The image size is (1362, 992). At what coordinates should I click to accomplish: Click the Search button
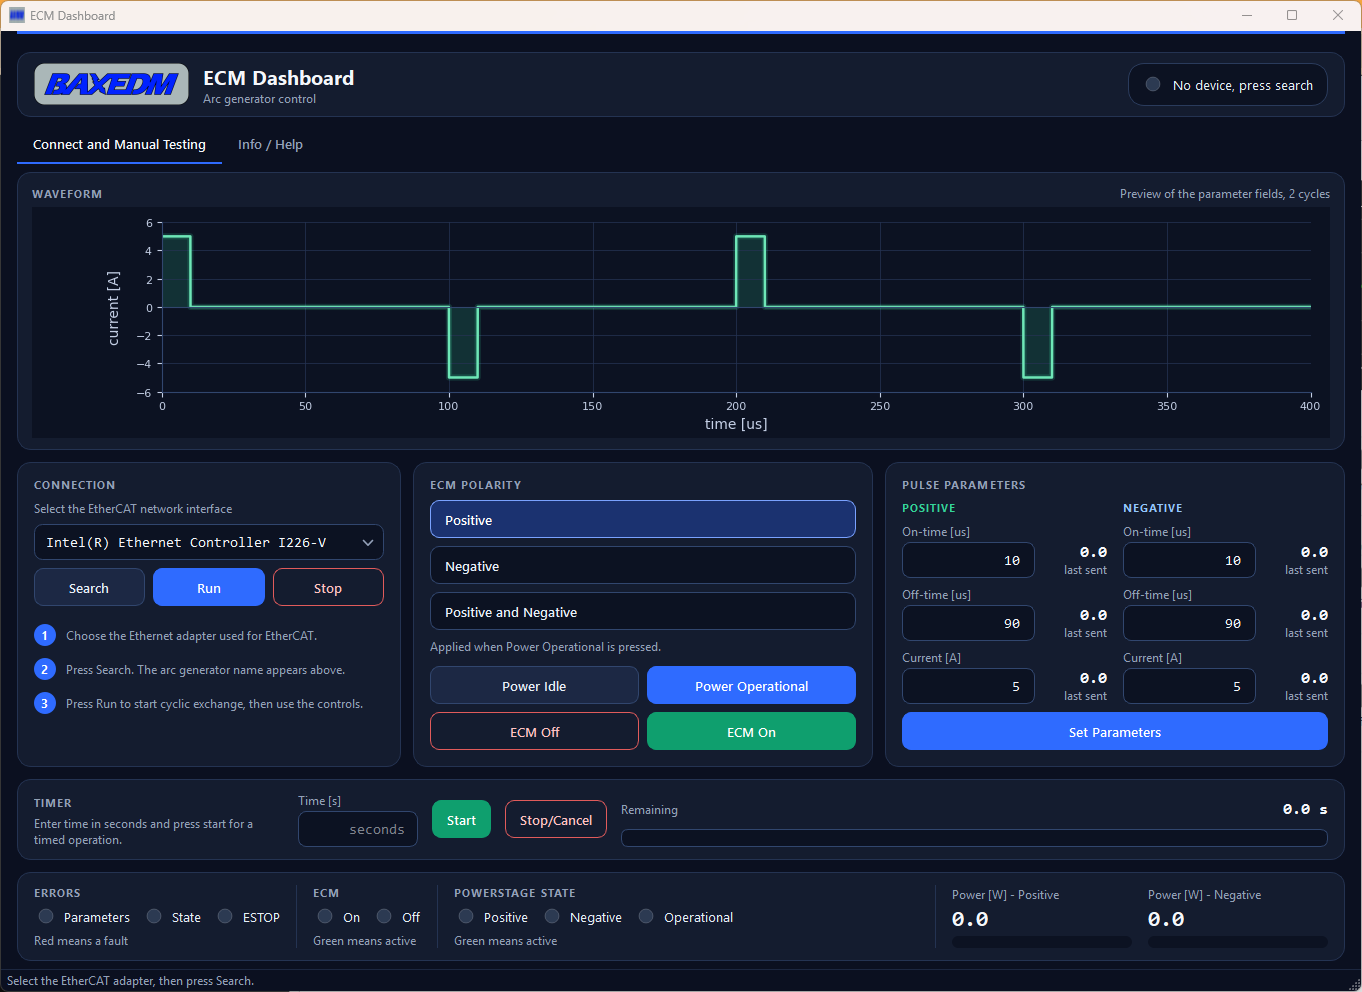tap(89, 588)
